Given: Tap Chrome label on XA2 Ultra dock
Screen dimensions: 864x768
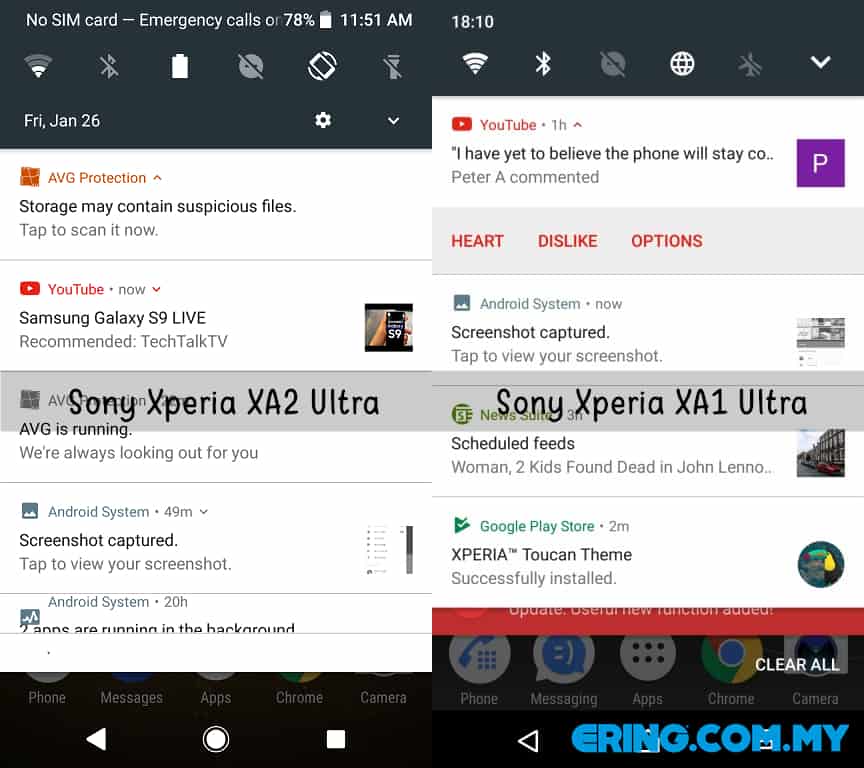Looking at the screenshot, I should 300,697.
